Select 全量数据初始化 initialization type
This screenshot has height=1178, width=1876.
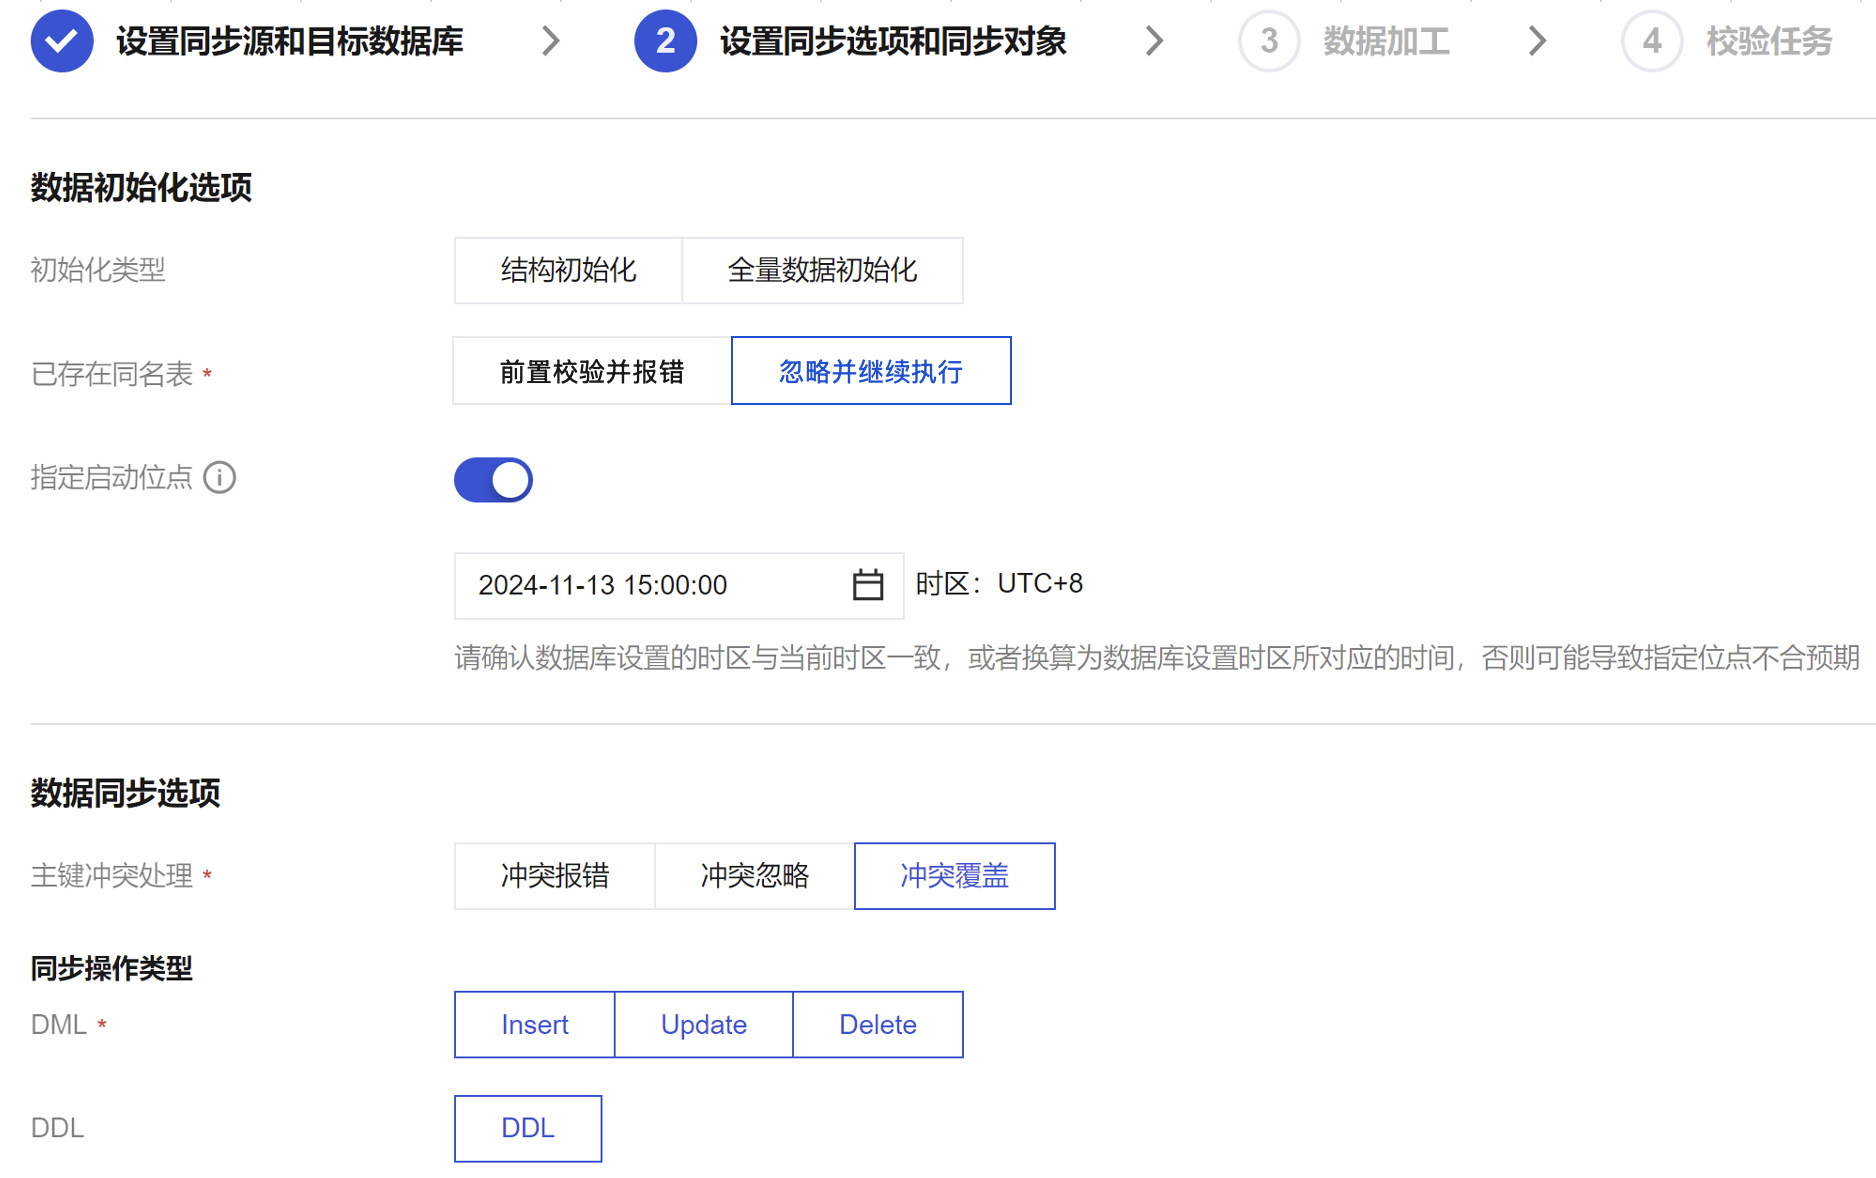pyautogui.click(x=822, y=270)
